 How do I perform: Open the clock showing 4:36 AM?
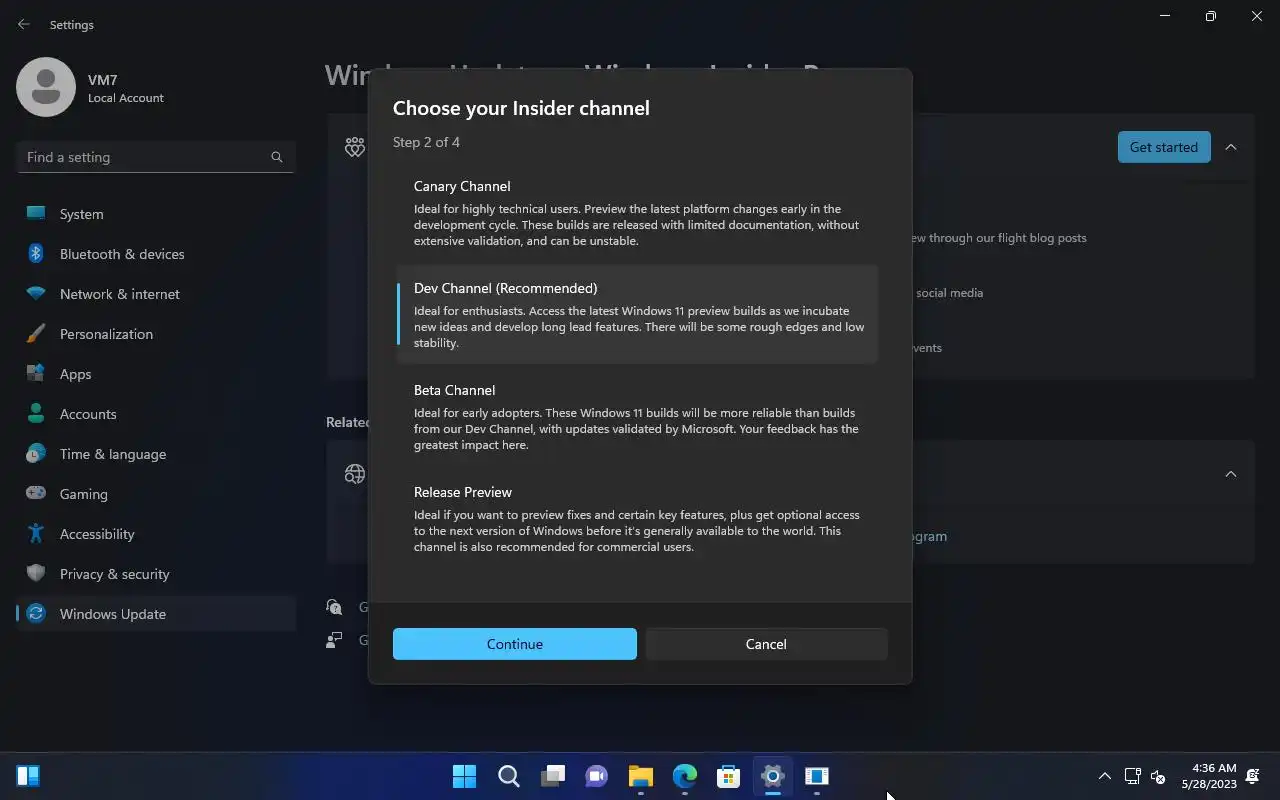(1208, 776)
